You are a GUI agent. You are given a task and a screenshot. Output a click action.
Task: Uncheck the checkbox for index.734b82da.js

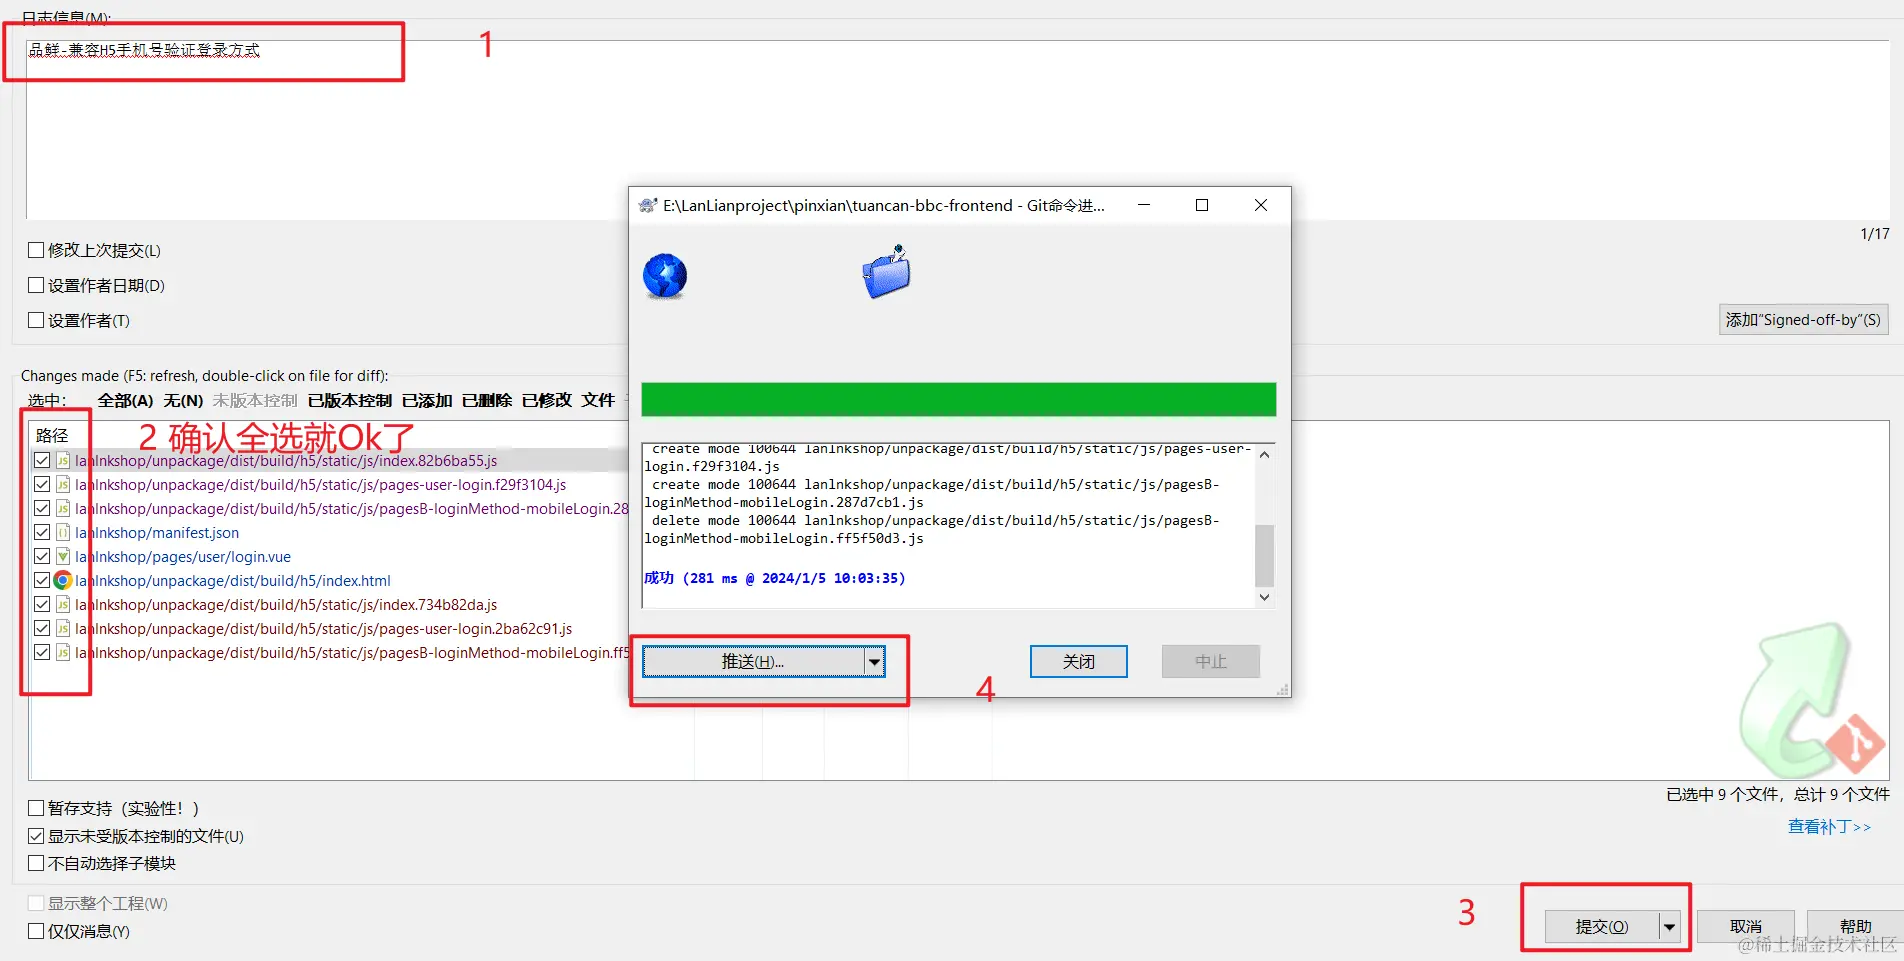(42, 605)
